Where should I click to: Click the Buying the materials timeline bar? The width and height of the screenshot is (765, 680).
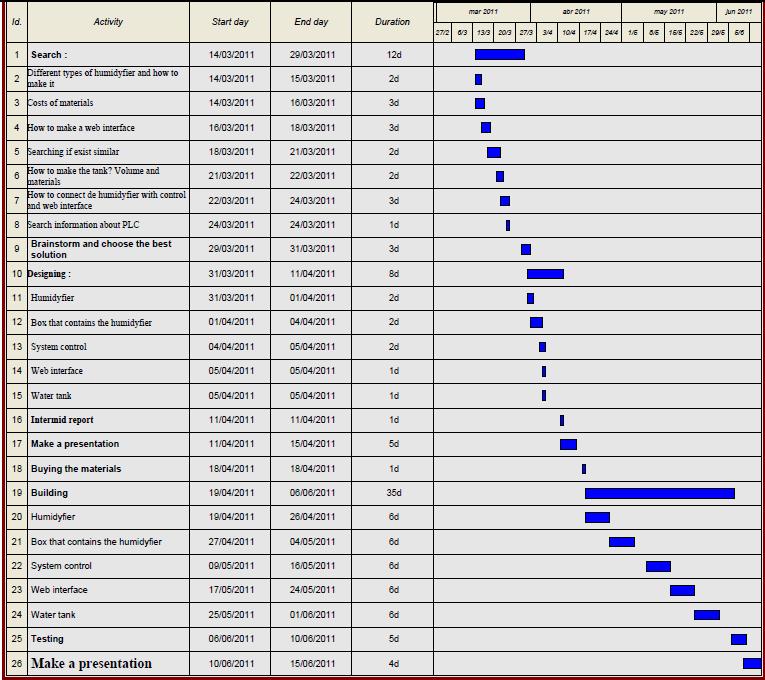click(584, 469)
